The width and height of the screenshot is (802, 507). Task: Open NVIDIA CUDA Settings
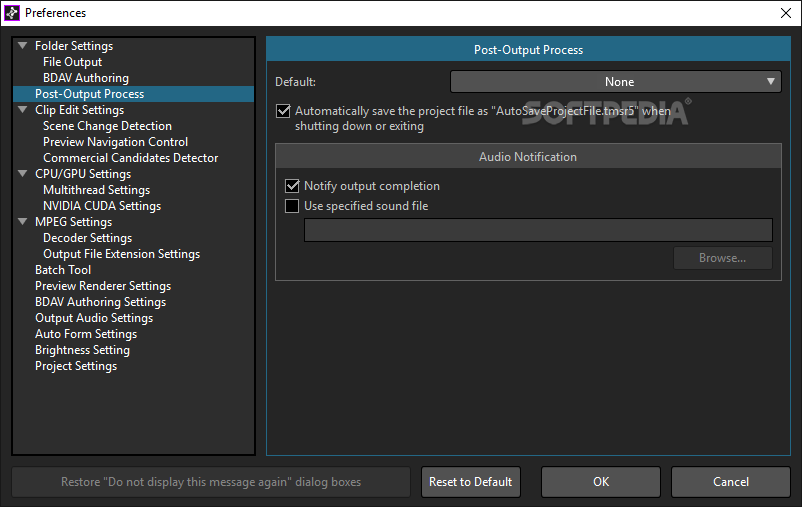click(x=102, y=206)
